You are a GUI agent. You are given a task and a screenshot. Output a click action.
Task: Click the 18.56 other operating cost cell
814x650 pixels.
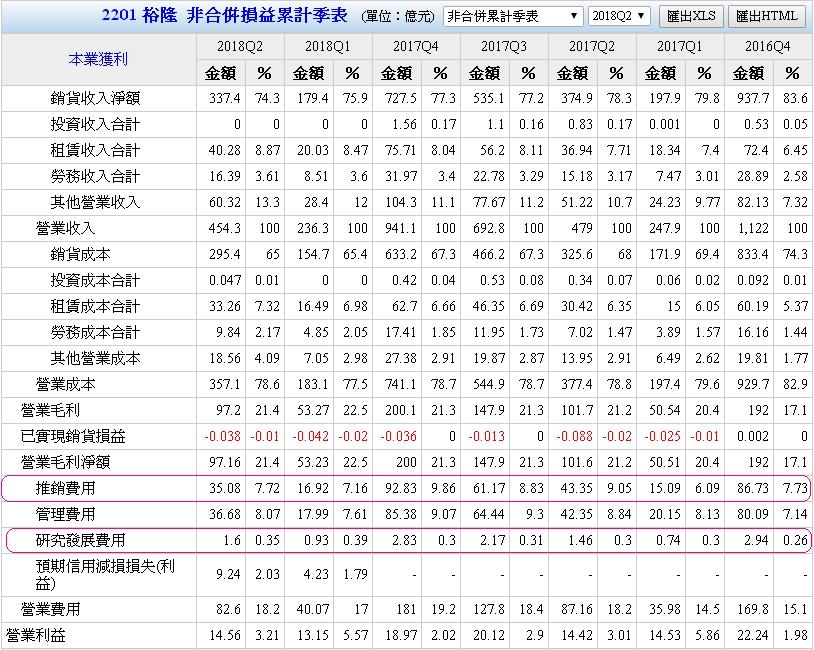225,358
